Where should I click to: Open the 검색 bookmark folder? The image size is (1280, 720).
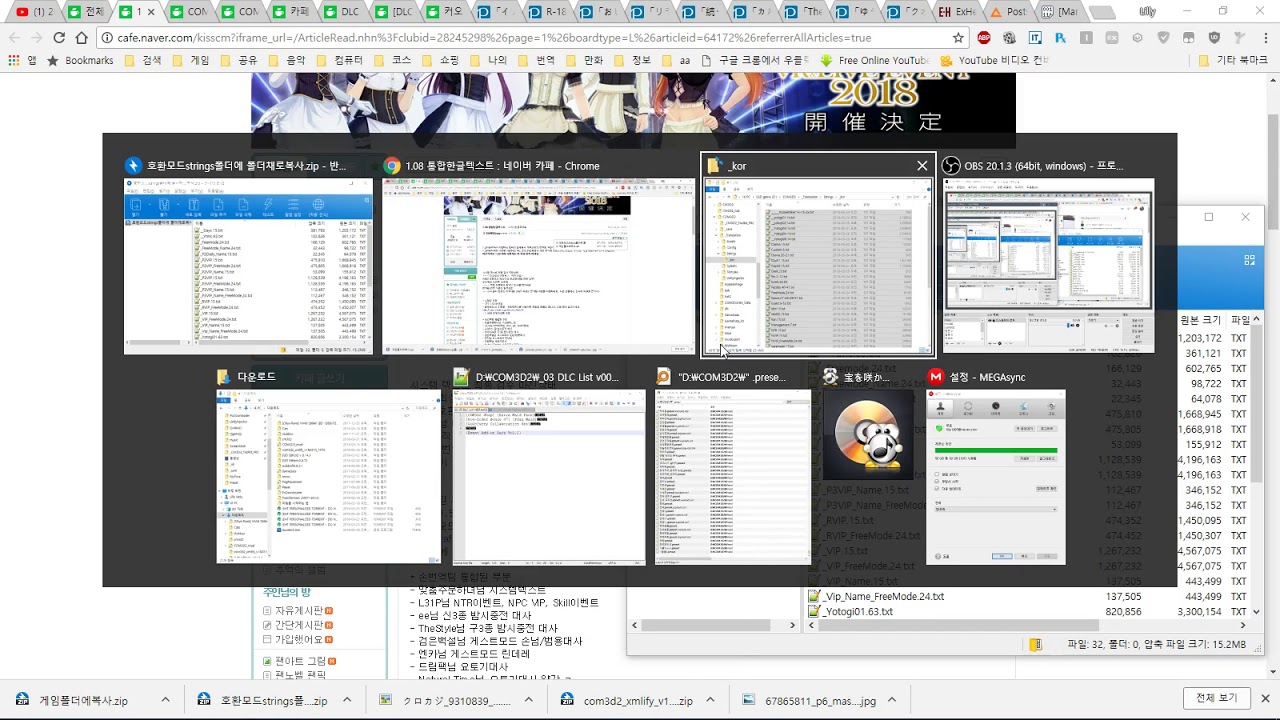144,60
